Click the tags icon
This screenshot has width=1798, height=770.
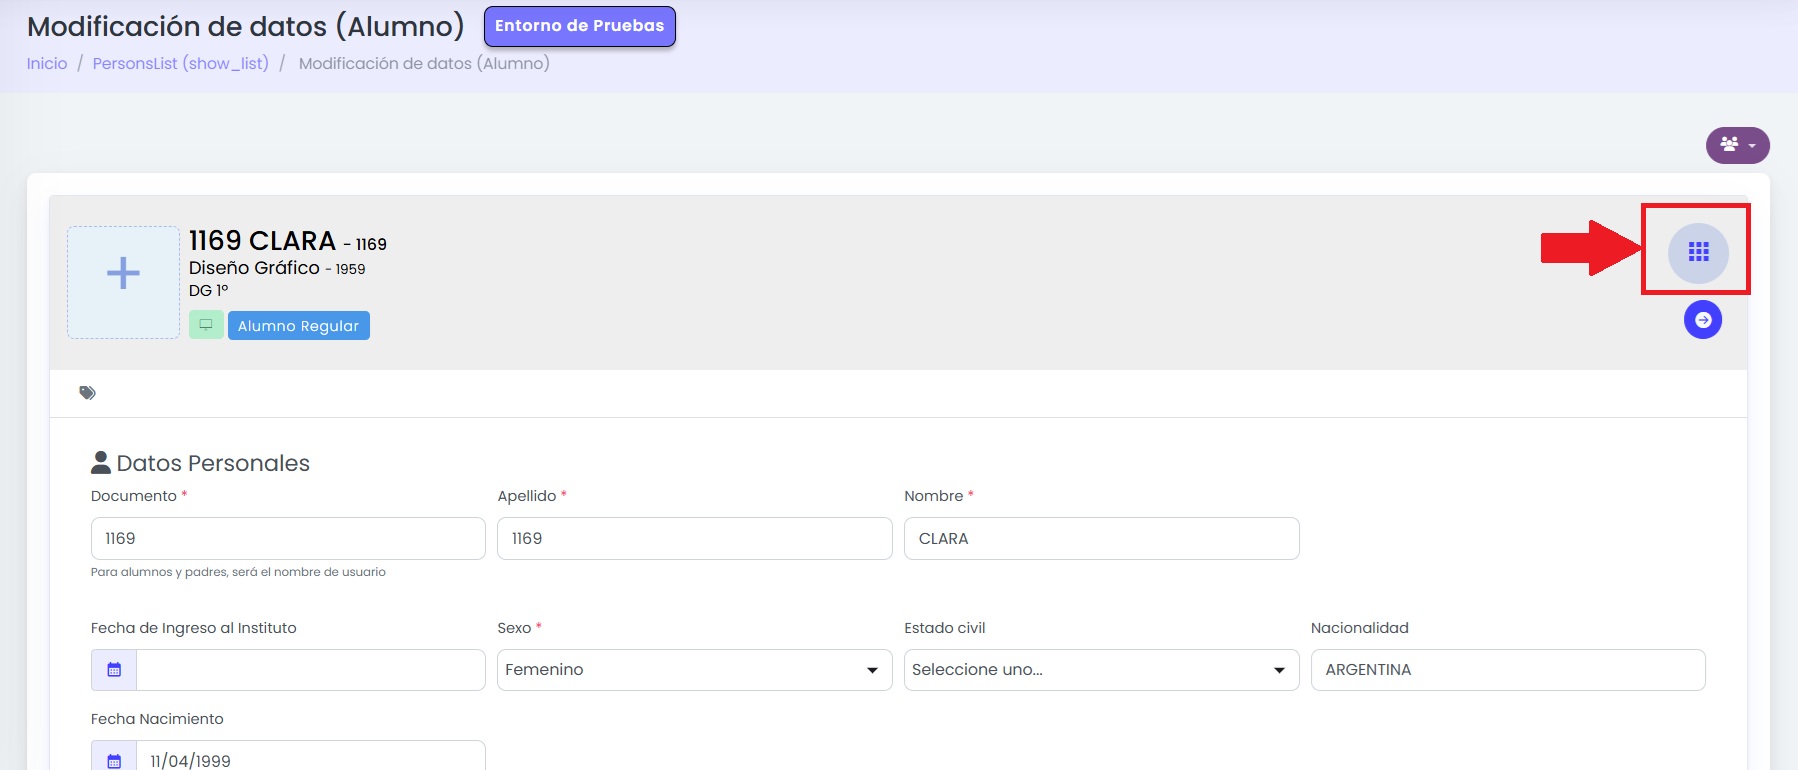pos(88,393)
